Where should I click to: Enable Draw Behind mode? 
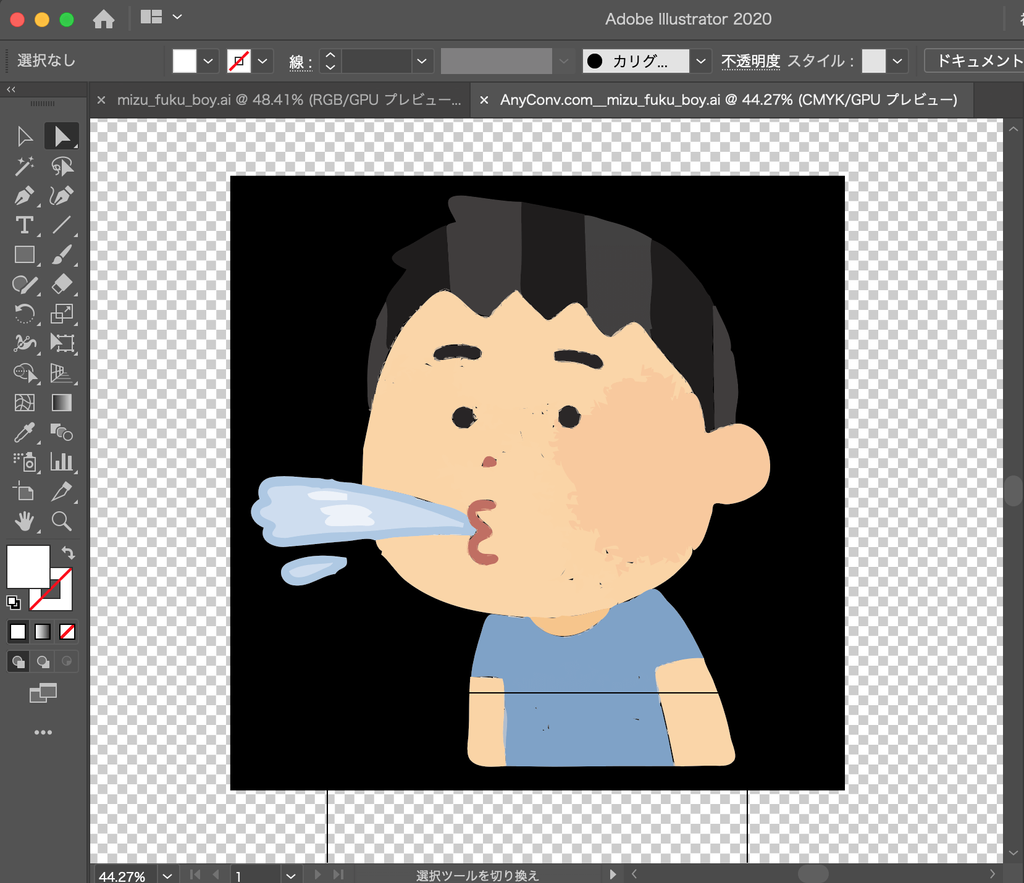tap(42, 662)
